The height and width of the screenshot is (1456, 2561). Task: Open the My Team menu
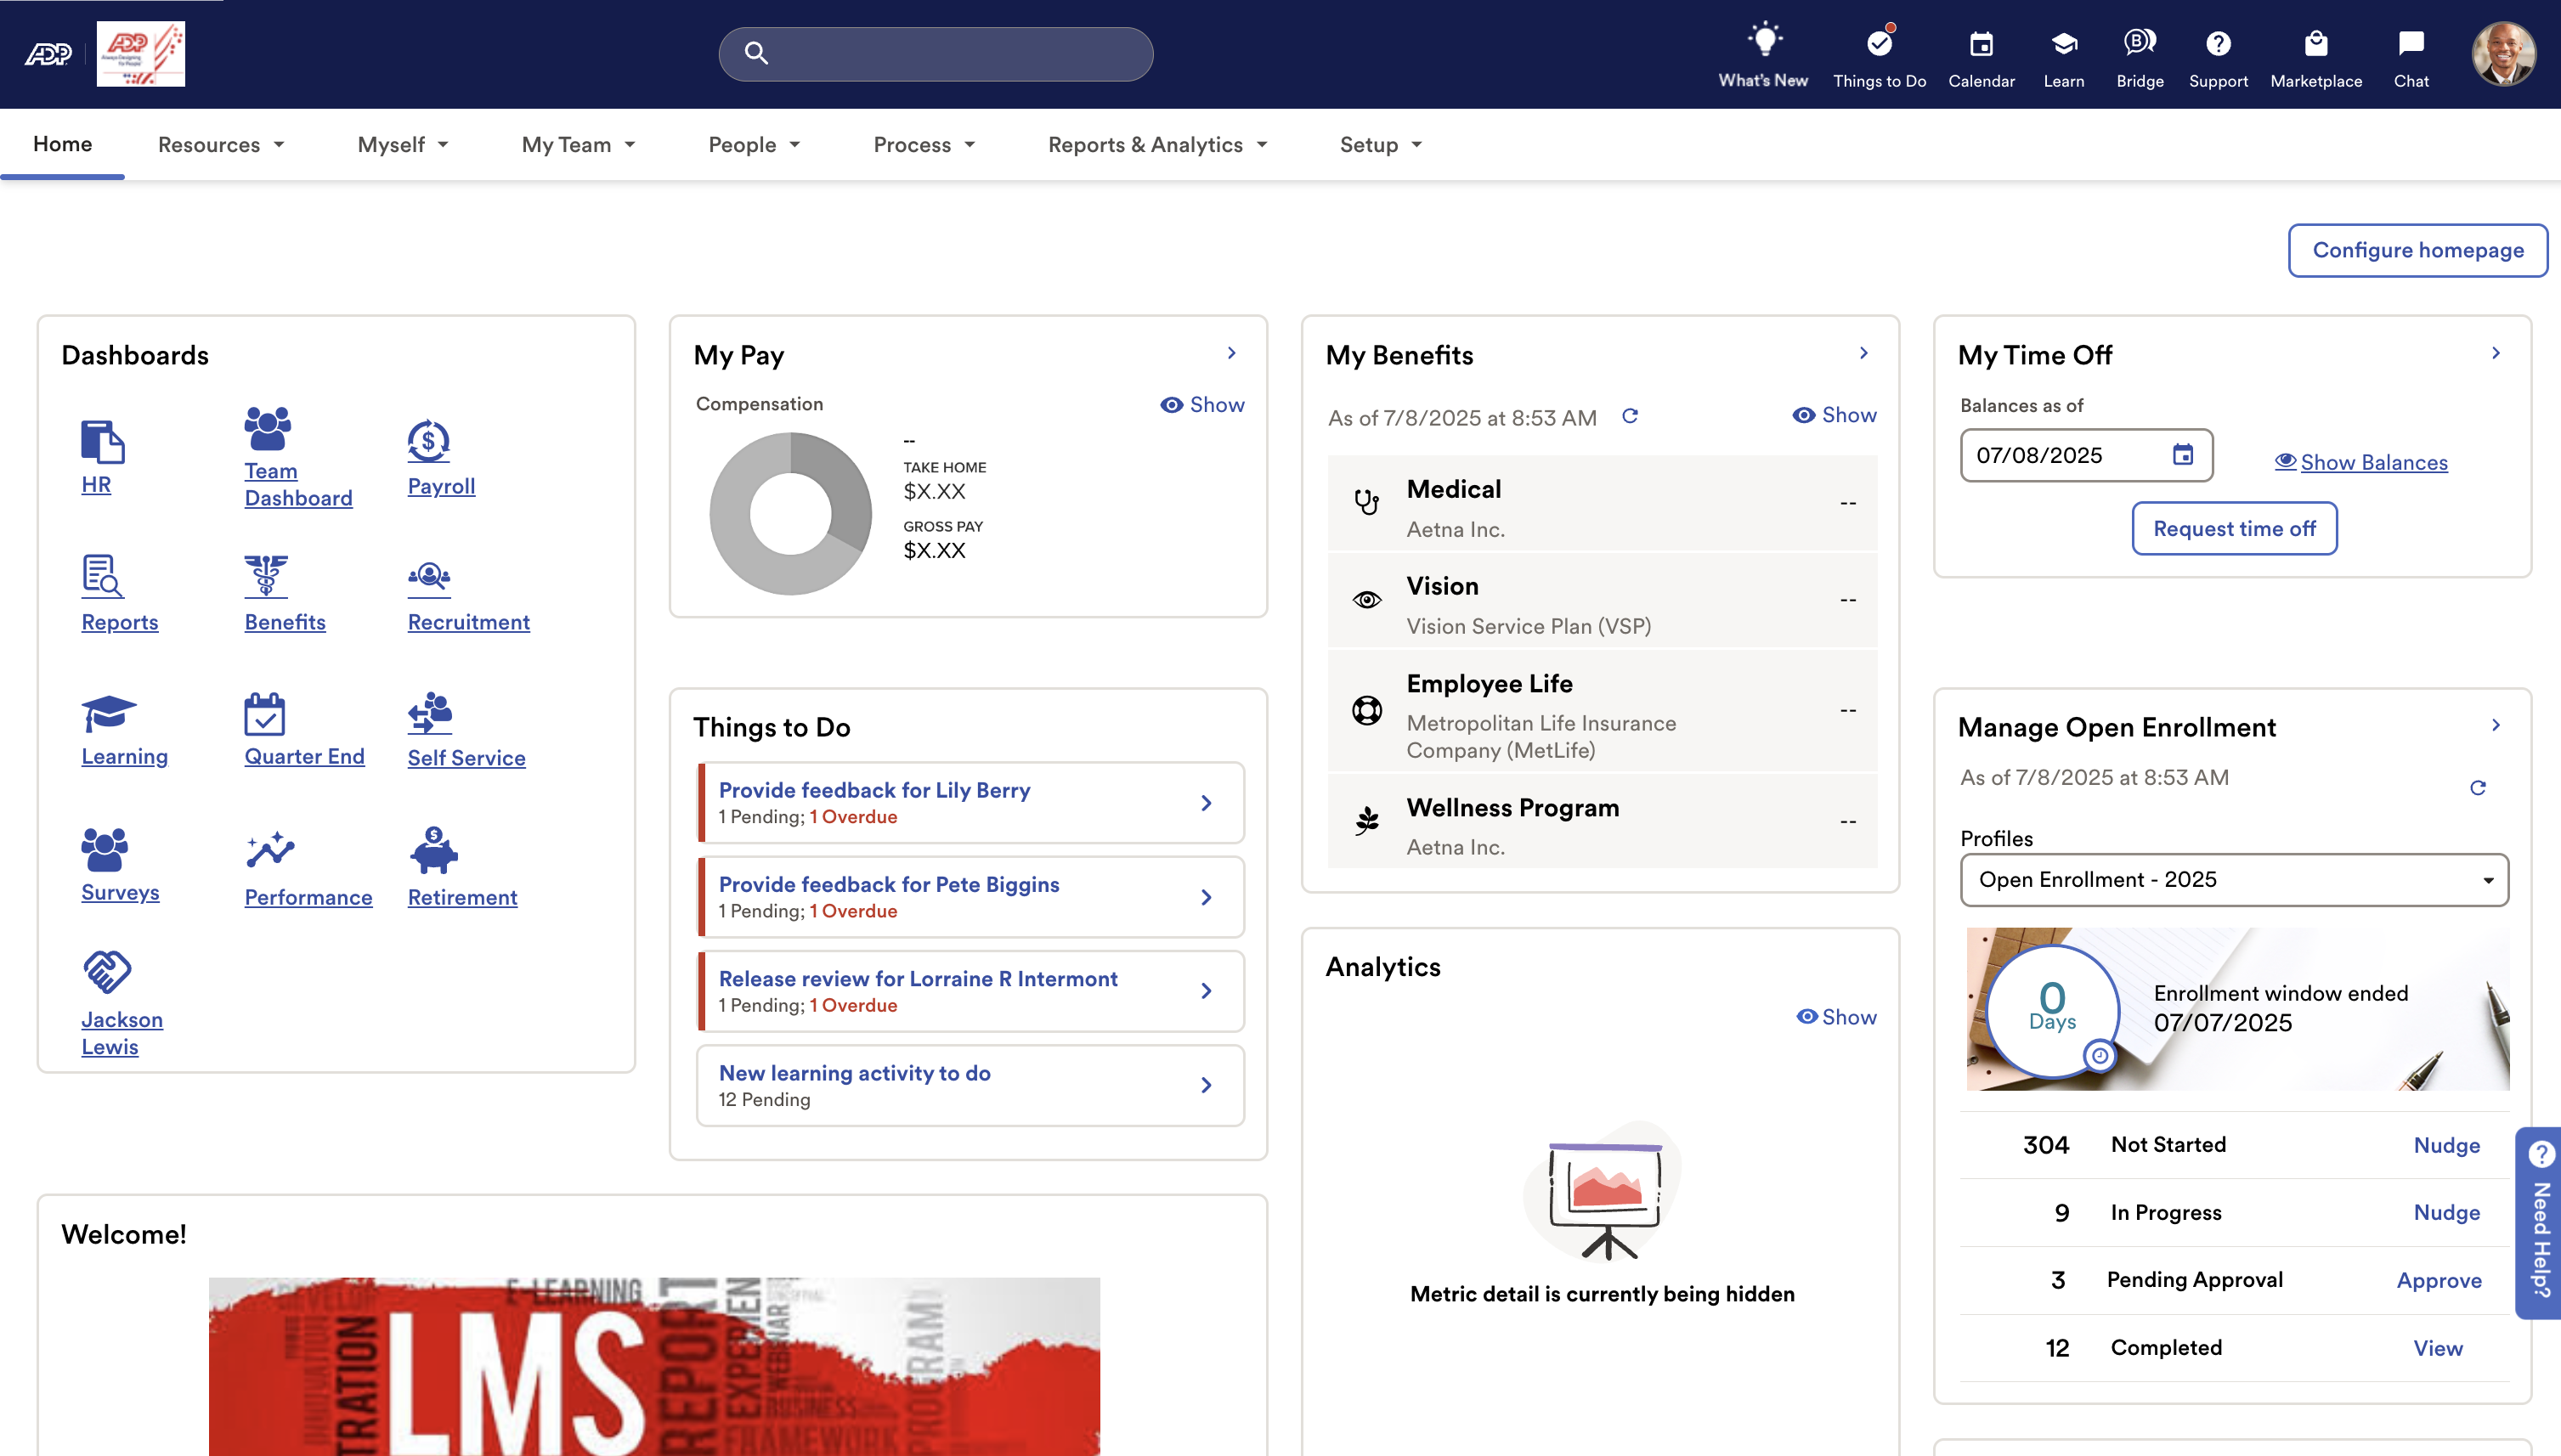[578, 145]
